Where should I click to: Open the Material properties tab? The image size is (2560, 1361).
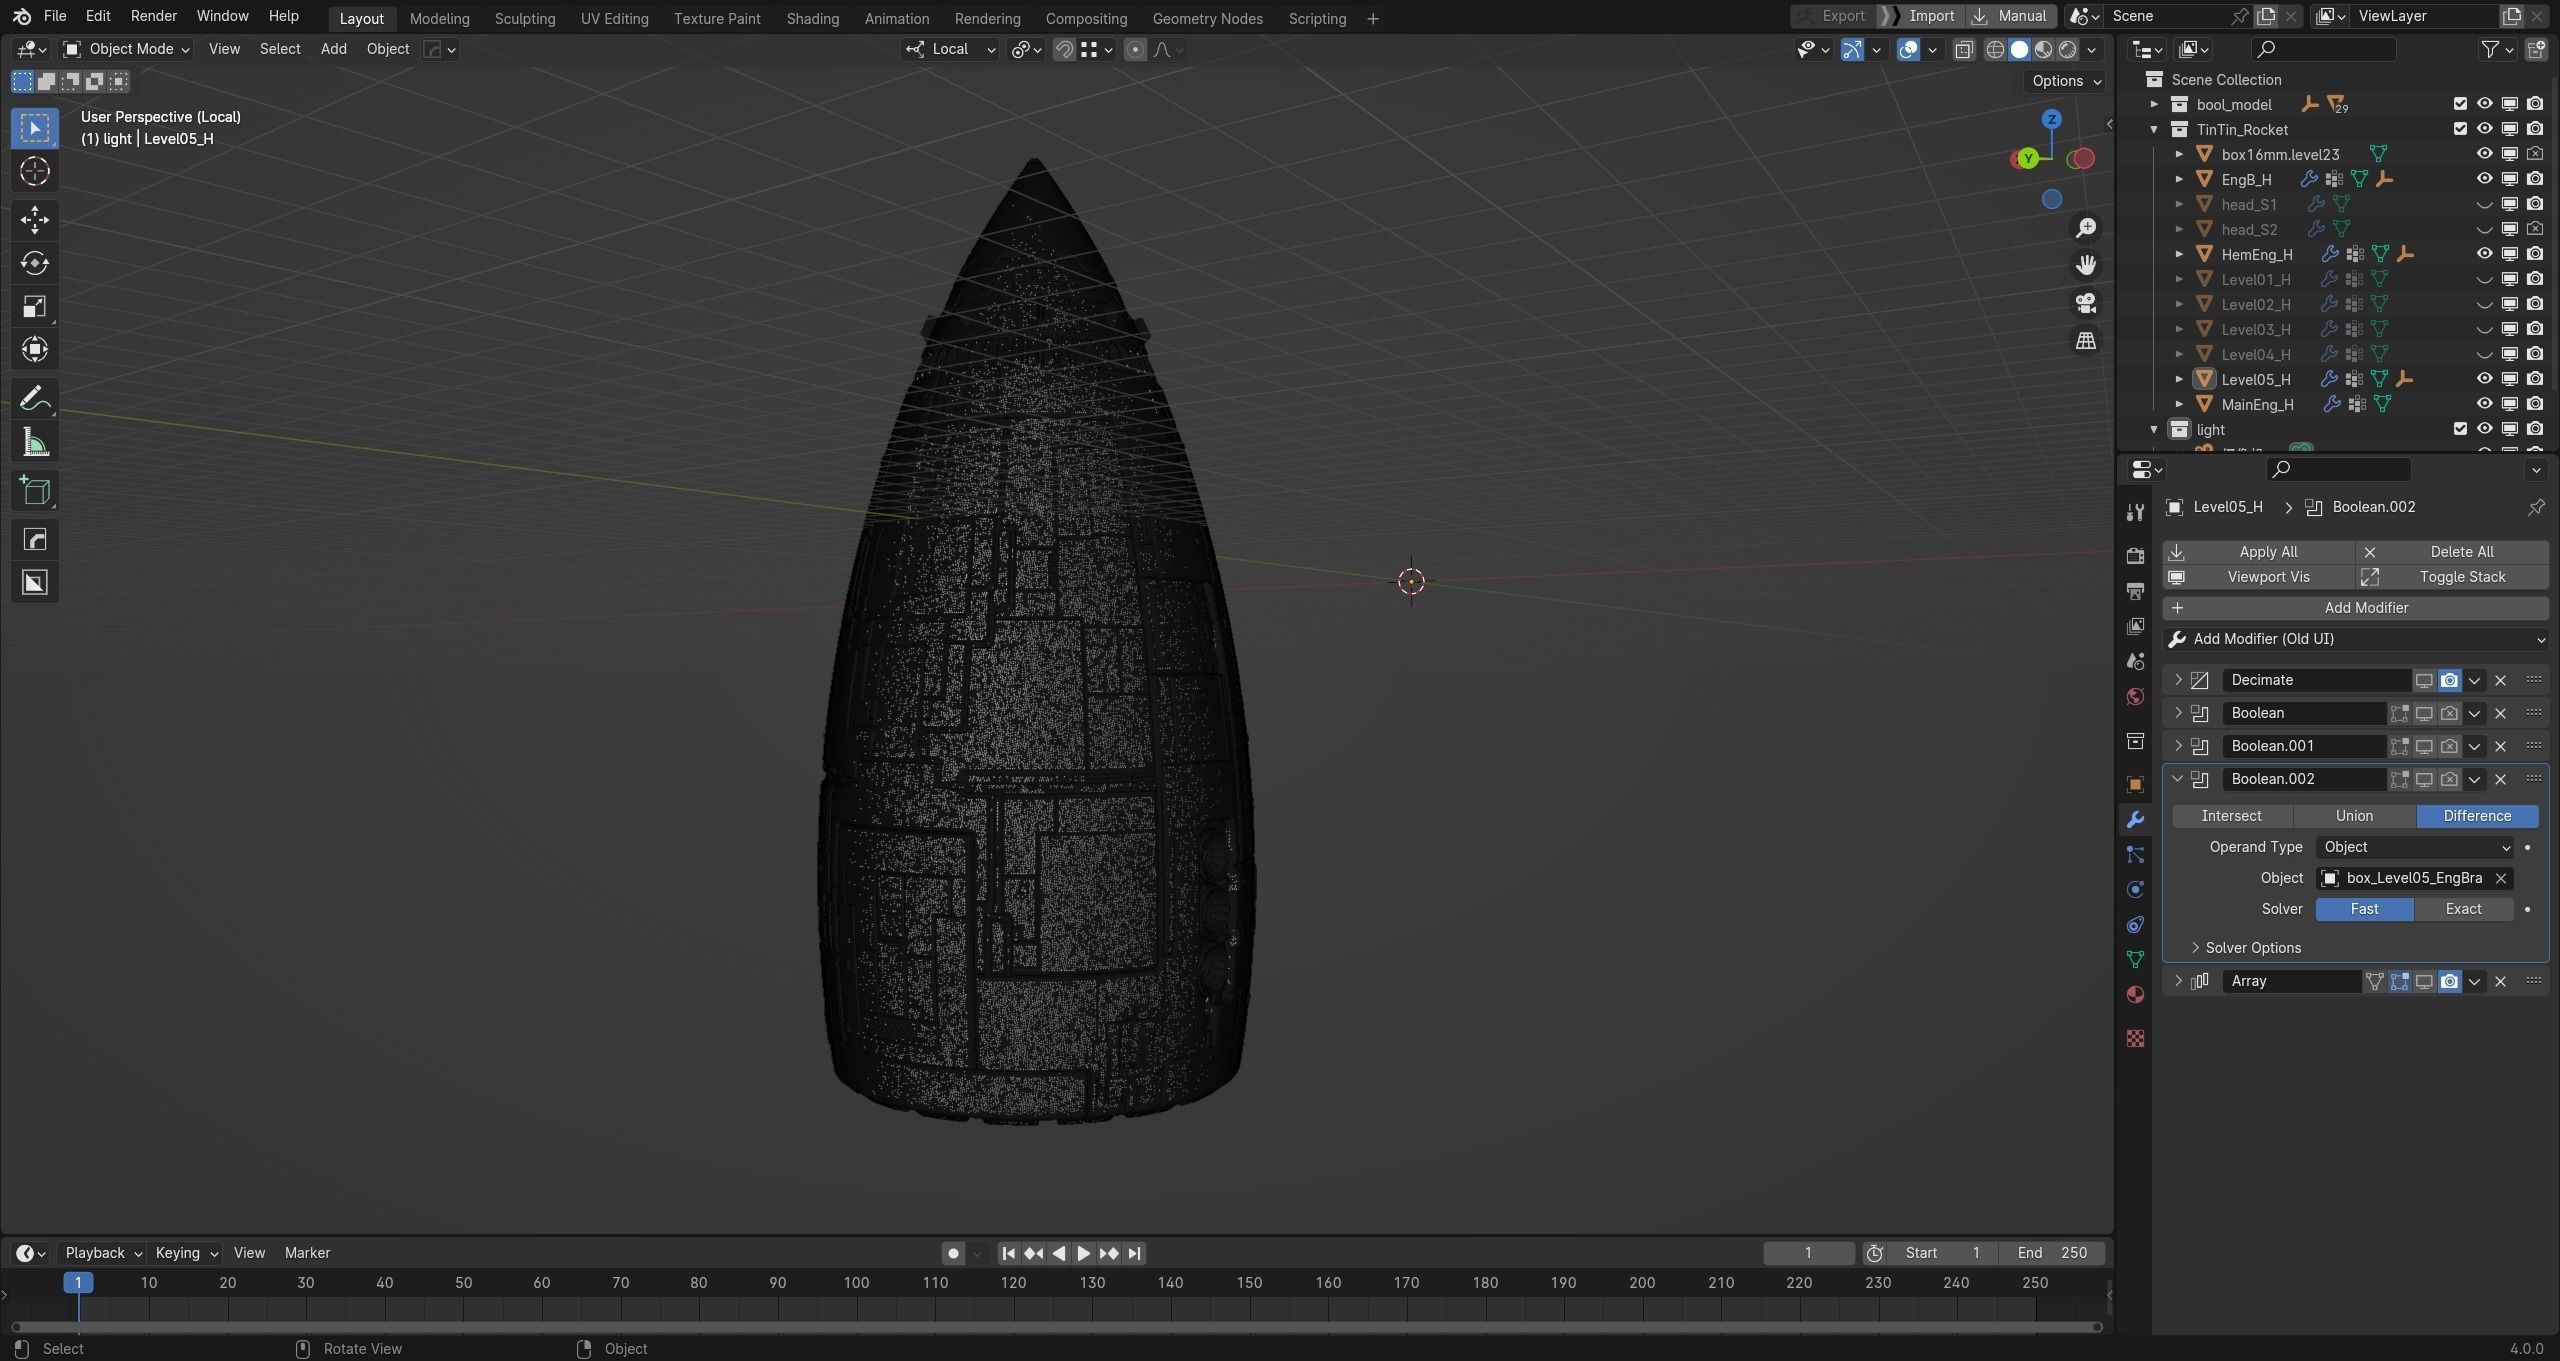click(2135, 995)
